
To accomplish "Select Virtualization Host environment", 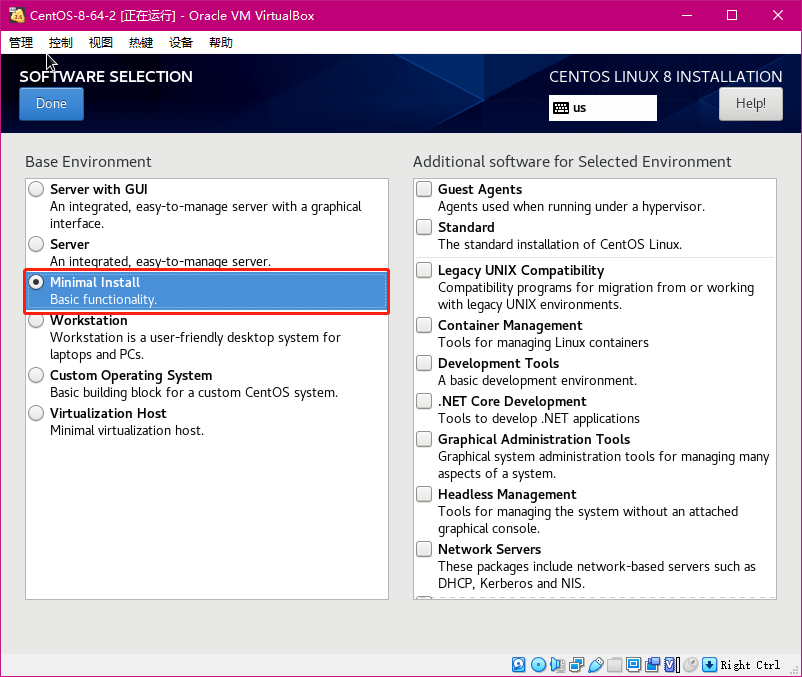I will [36, 413].
